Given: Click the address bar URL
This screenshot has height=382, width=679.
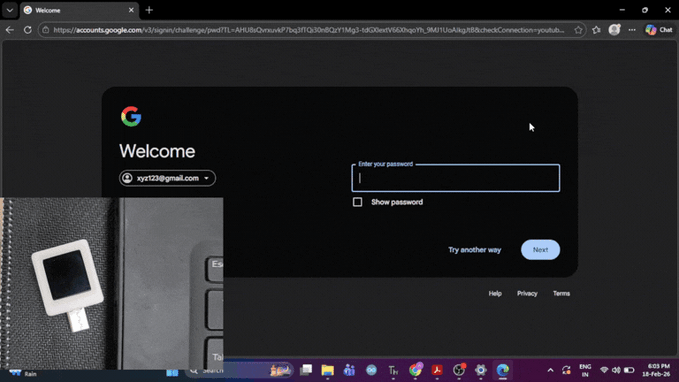Looking at the screenshot, I should click(x=309, y=30).
